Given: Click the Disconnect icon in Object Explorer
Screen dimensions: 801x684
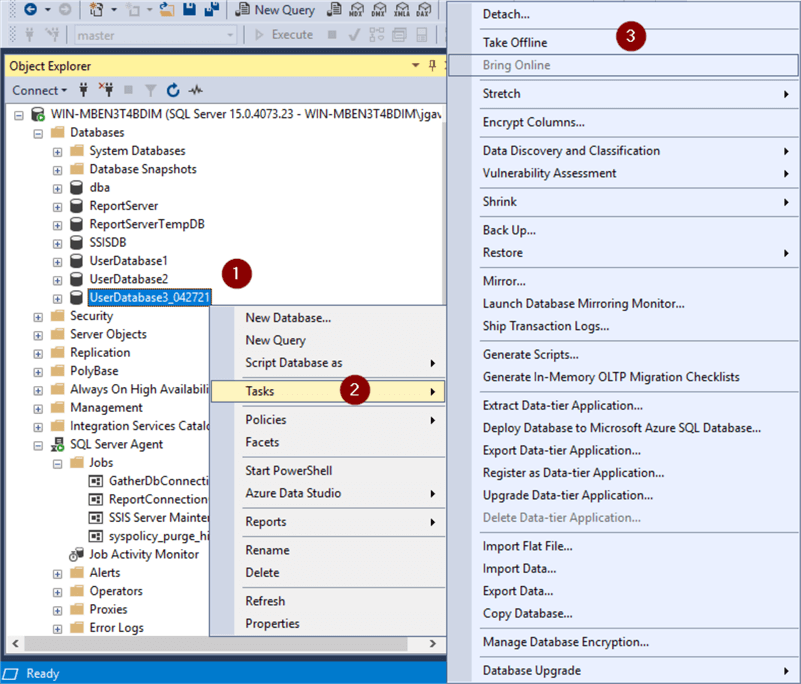Looking at the screenshot, I should tap(105, 90).
